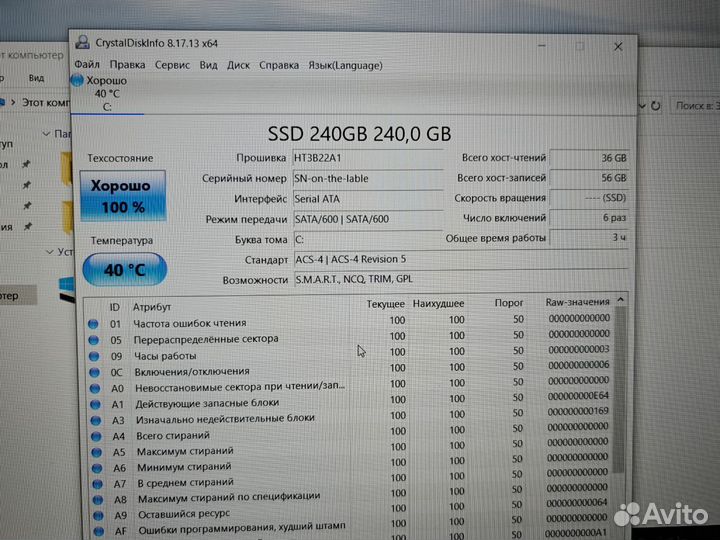This screenshot has width=720, height=540.
Task: Open the Вид tab in the Explorer window
Action: coord(36,78)
